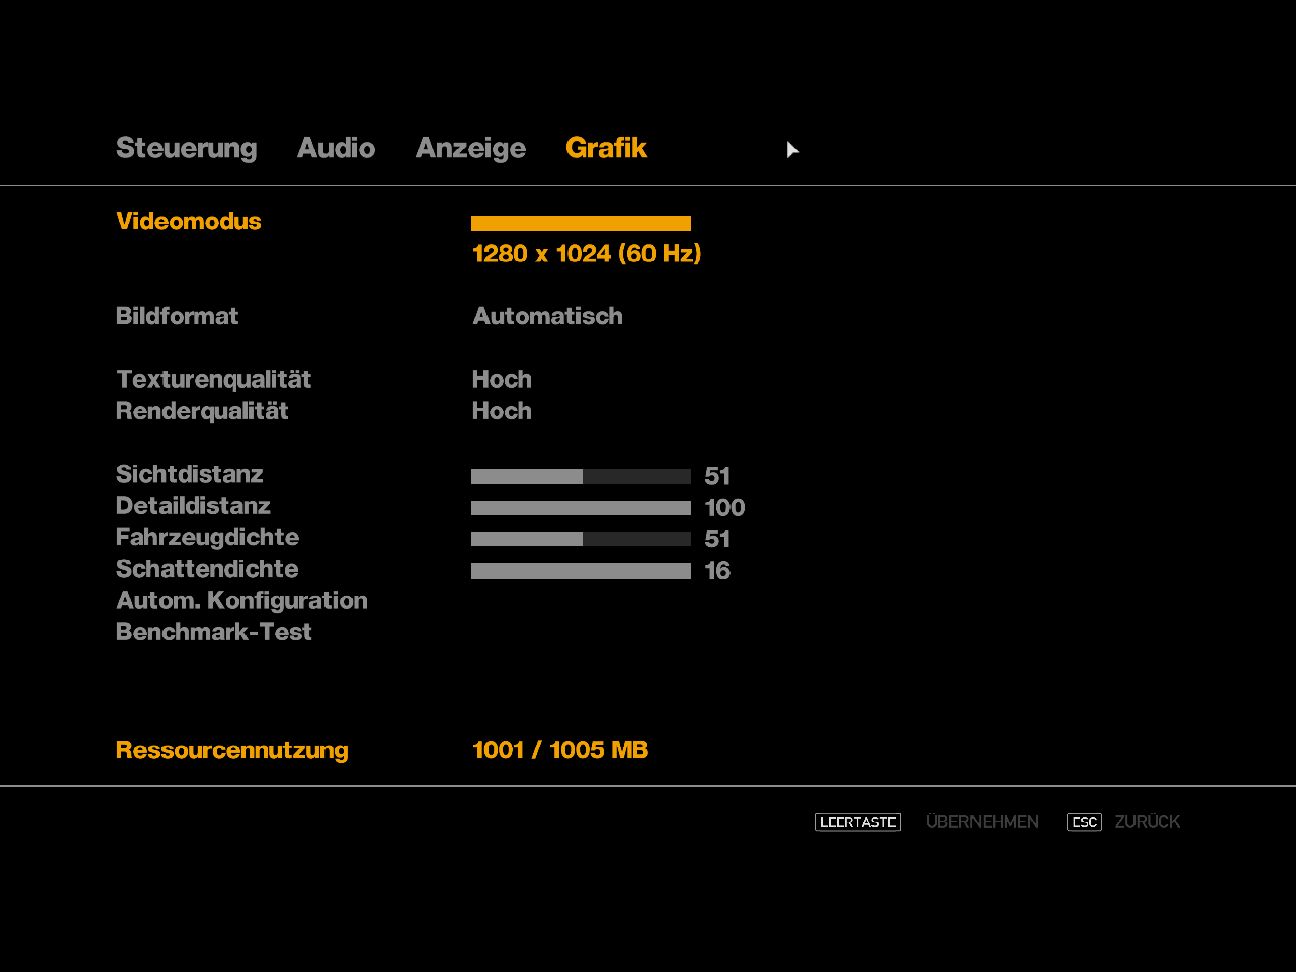Image resolution: width=1296 pixels, height=972 pixels.
Task: Adjust the Fahrzeugdichte slider bar
Action: 581,539
